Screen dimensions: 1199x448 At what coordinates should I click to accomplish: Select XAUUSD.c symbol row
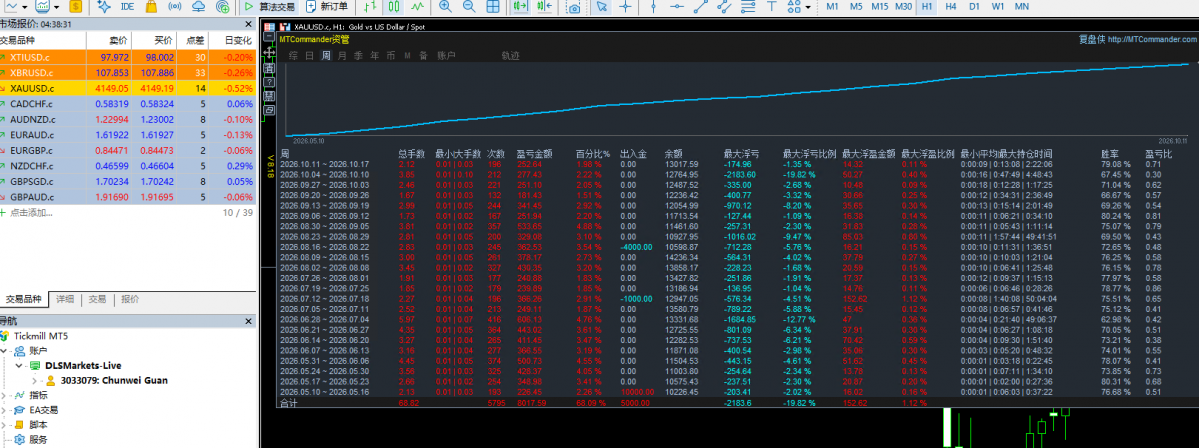pos(126,89)
